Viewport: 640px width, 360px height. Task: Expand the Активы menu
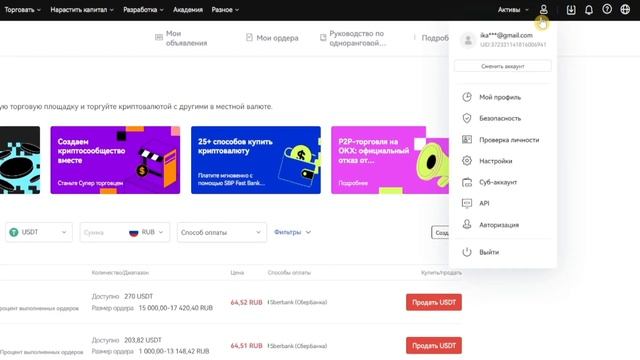(513, 9)
